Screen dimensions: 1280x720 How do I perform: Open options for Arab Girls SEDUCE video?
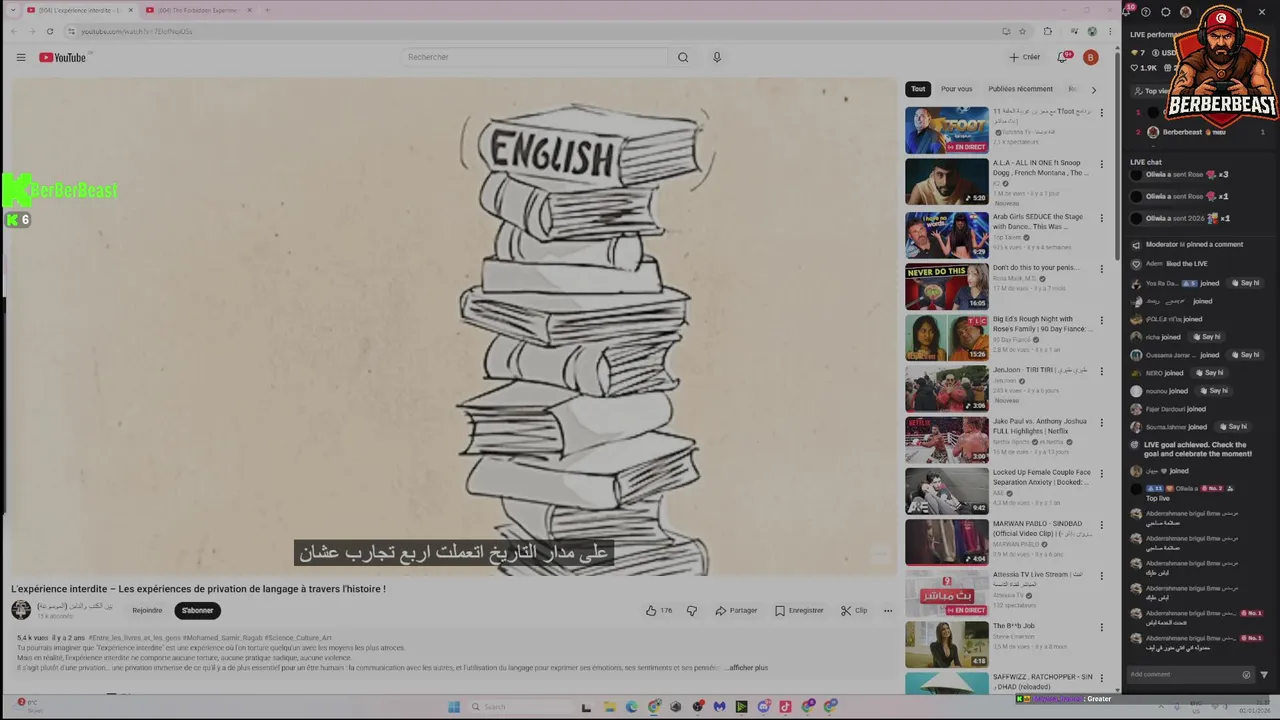(x=1102, y=217)
